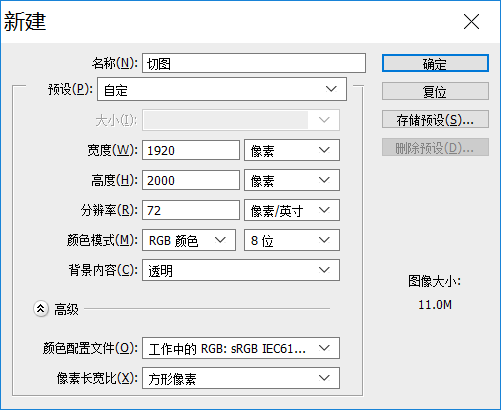The image size is (501, 410).
Task: Open the 高度 unit dropdown 像素
Action: tap(292, 180)
